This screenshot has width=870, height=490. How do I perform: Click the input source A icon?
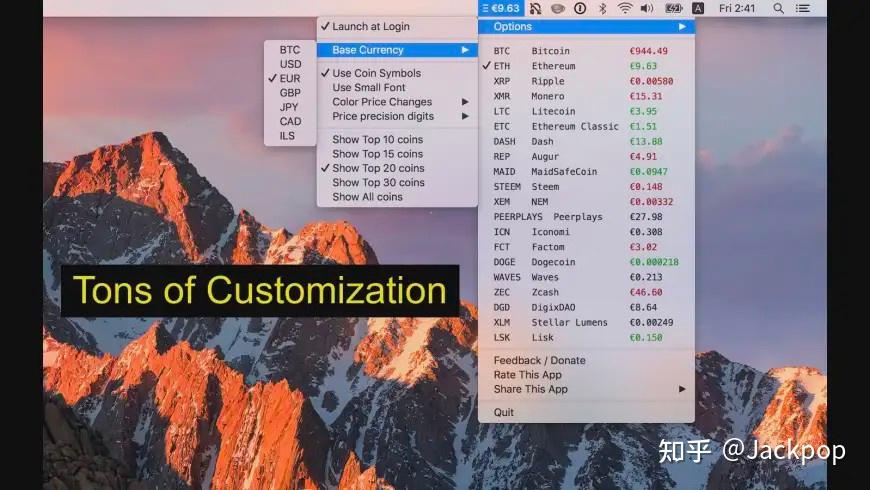pyautogui.click(x=698, y=8)
